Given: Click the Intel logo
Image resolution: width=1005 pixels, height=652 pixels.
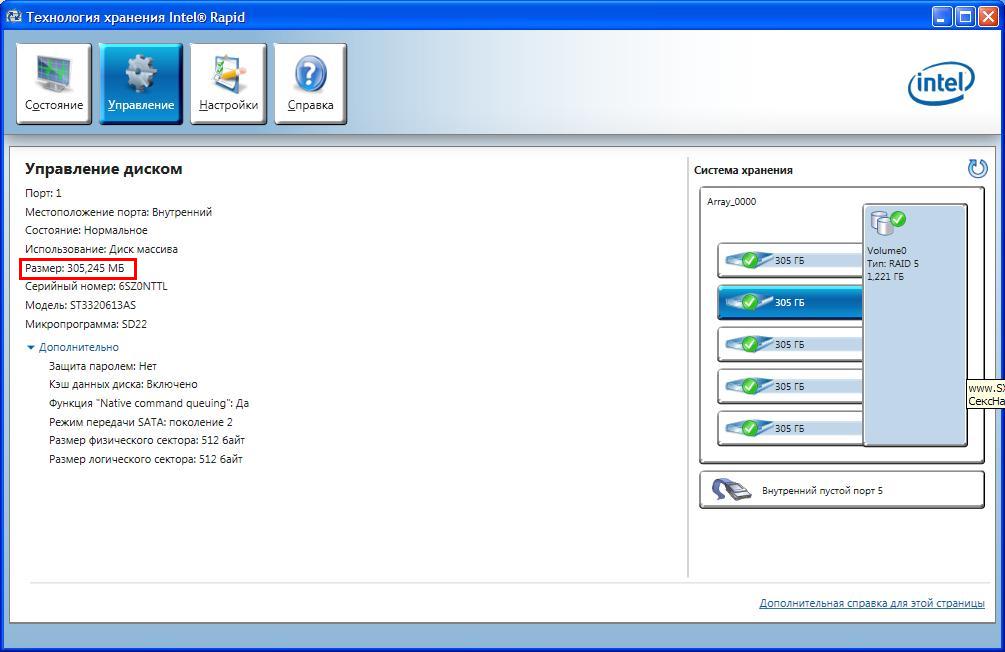Looking at the screenshot, I should pyautogui.click(x=941, y=83).
